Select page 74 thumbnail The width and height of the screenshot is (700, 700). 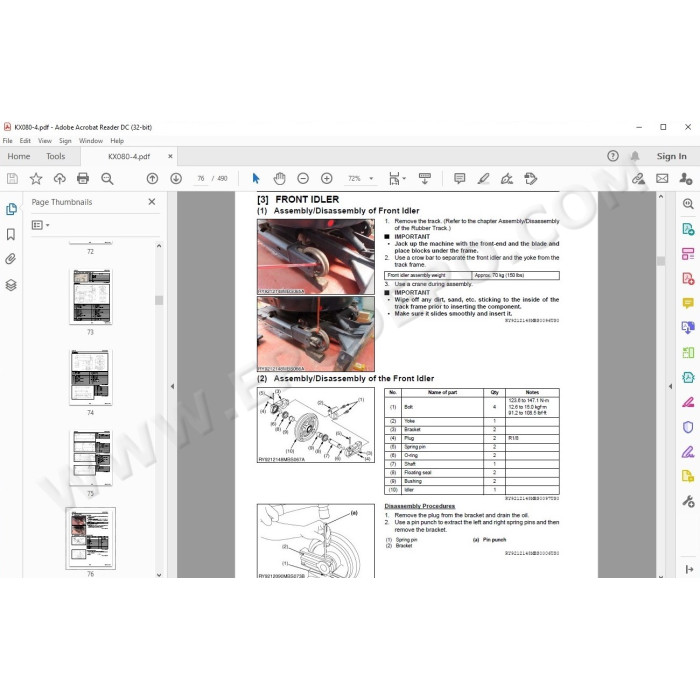coord(91,377)
